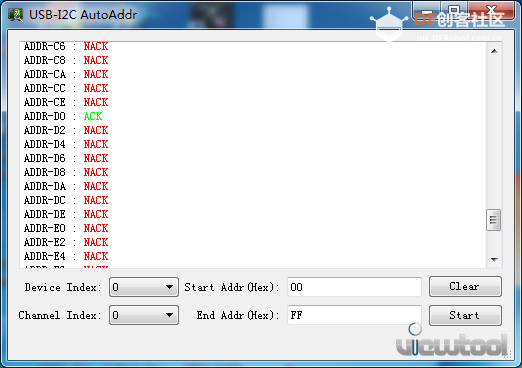This screenshot has height=368, width=522.
Task: Click the USB-I2C AutoAddr title text
Action: coord(83,15)
